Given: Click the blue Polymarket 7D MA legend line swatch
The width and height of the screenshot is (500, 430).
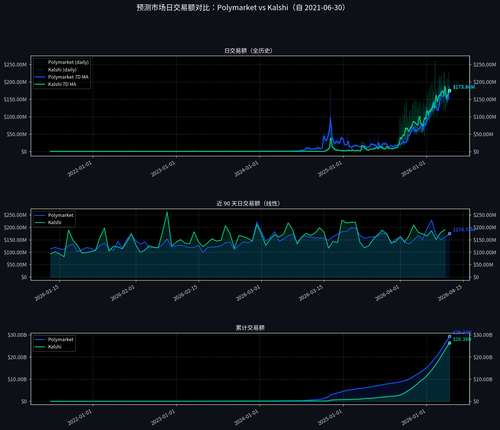Looking at the screenshot, I should (40, 77).
